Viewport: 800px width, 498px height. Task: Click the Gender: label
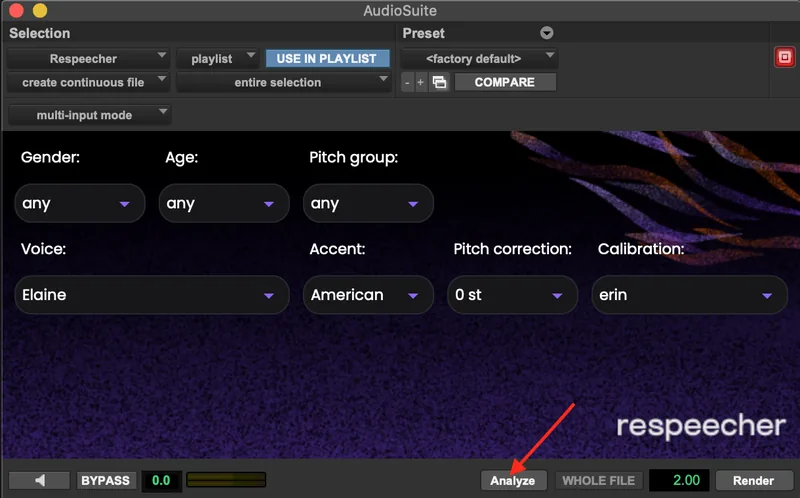[50, 157]
